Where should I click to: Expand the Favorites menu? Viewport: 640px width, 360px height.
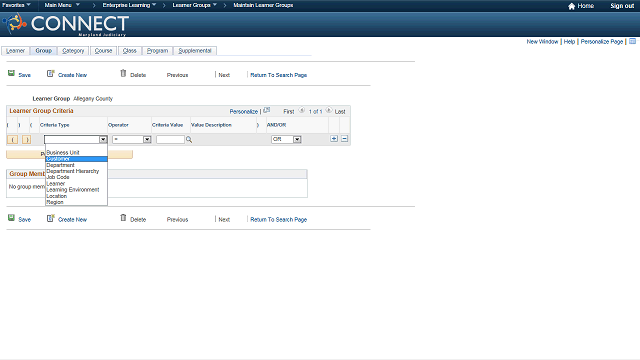pyautogui.click(x=16, y=5)
